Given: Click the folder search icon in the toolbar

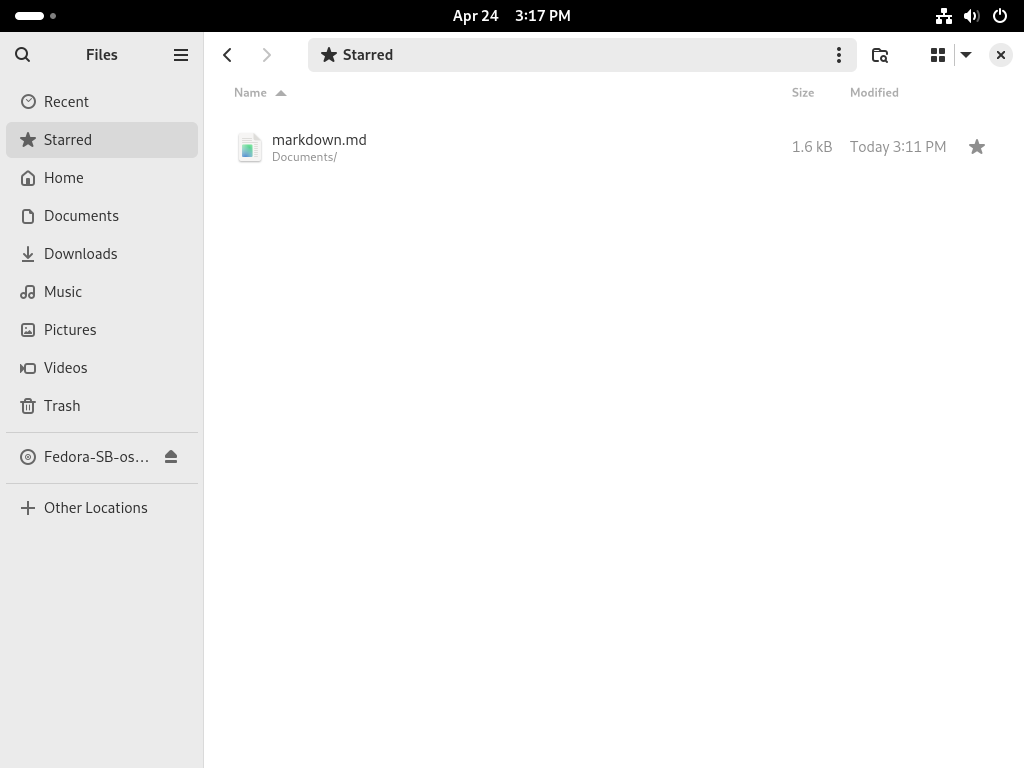Looking at the screenshot, I should click(x=880, y=55).
